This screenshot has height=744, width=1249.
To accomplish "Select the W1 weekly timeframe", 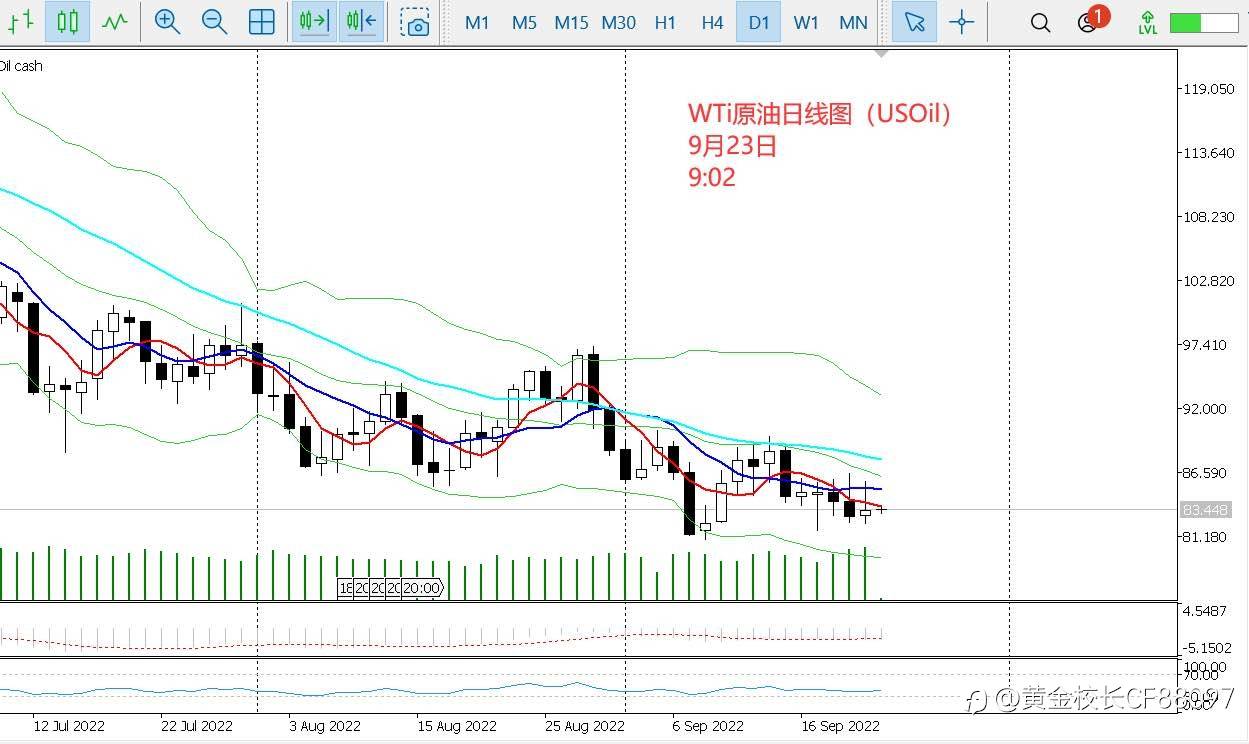I will coord(806,22).
